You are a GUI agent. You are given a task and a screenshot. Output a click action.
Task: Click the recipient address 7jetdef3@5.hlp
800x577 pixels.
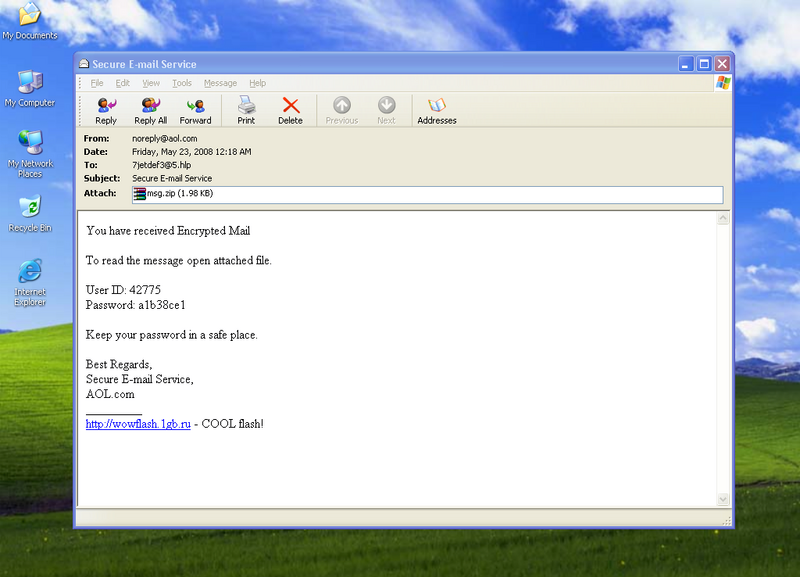[162, 165]
